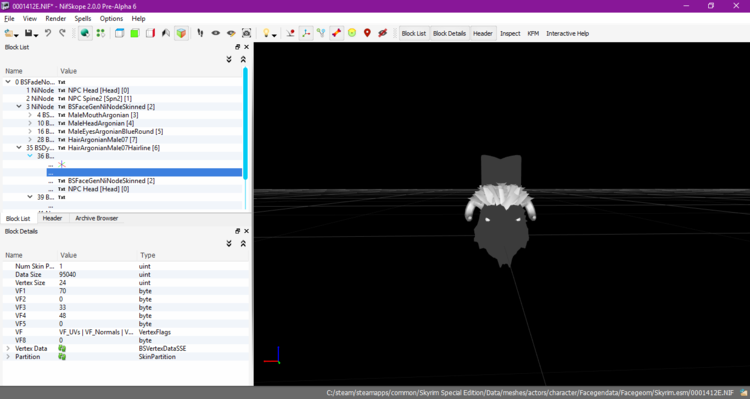Switch to the Archive Browser tab

click(97, 218)
